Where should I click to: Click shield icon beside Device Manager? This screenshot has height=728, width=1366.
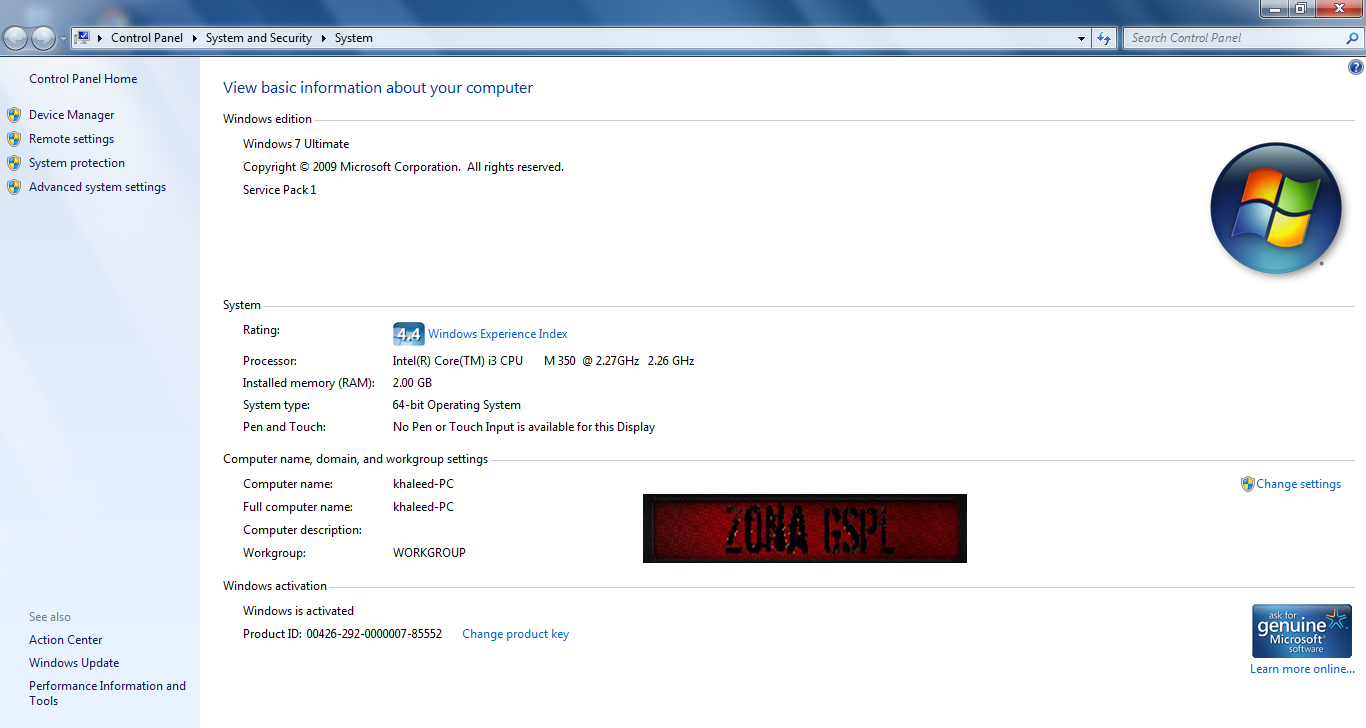(x=14, y=115)
